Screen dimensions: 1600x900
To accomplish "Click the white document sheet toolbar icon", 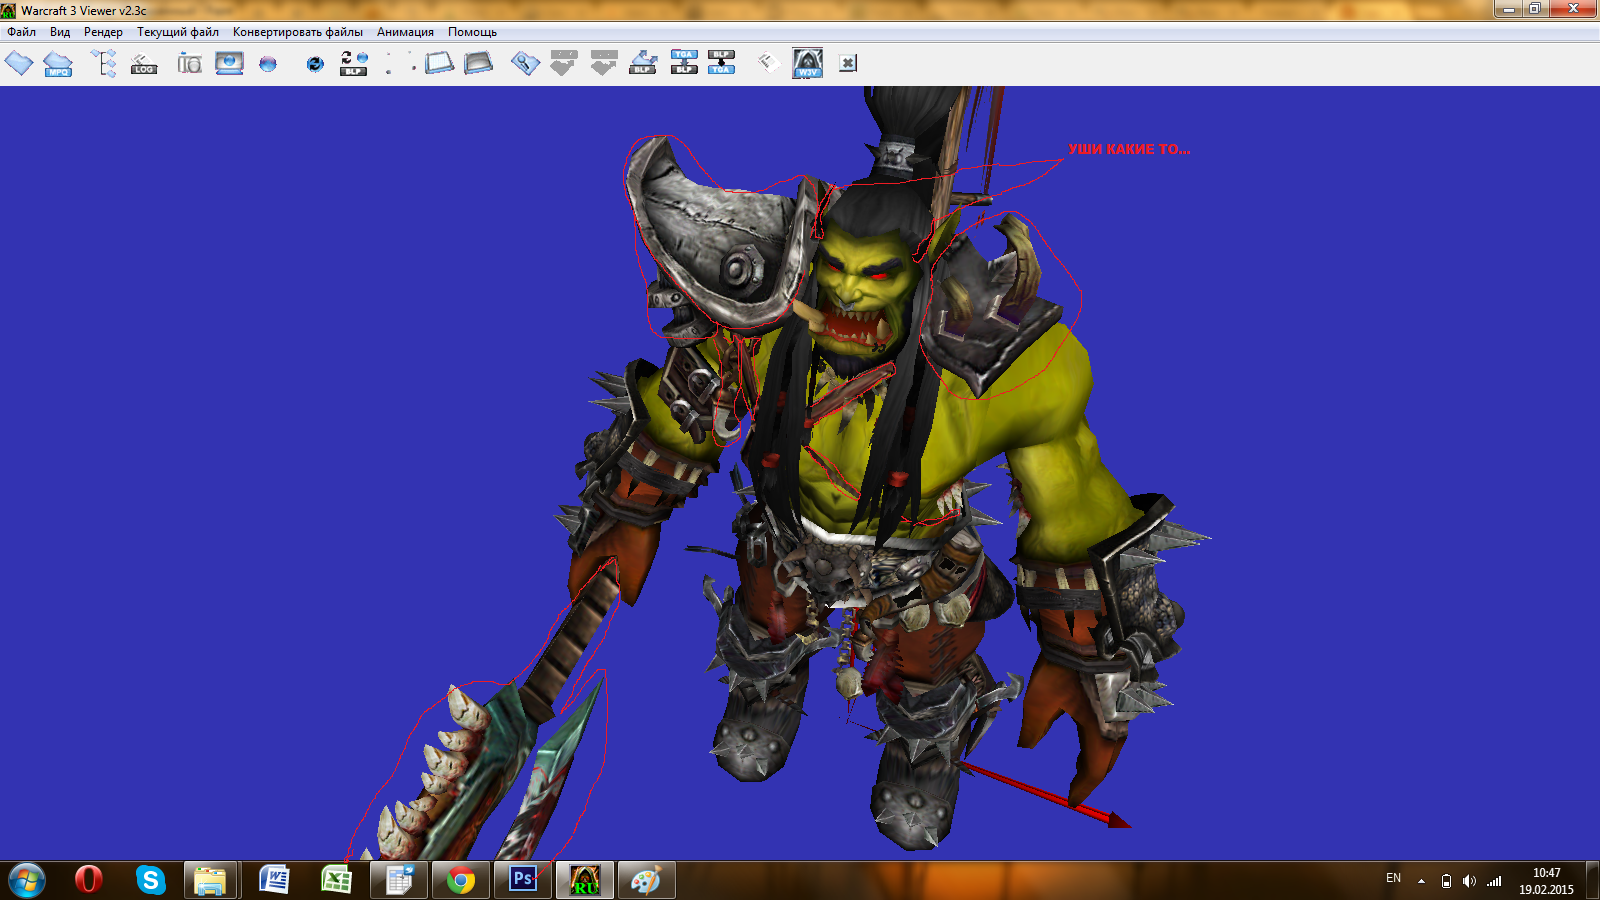I will 768,63.
